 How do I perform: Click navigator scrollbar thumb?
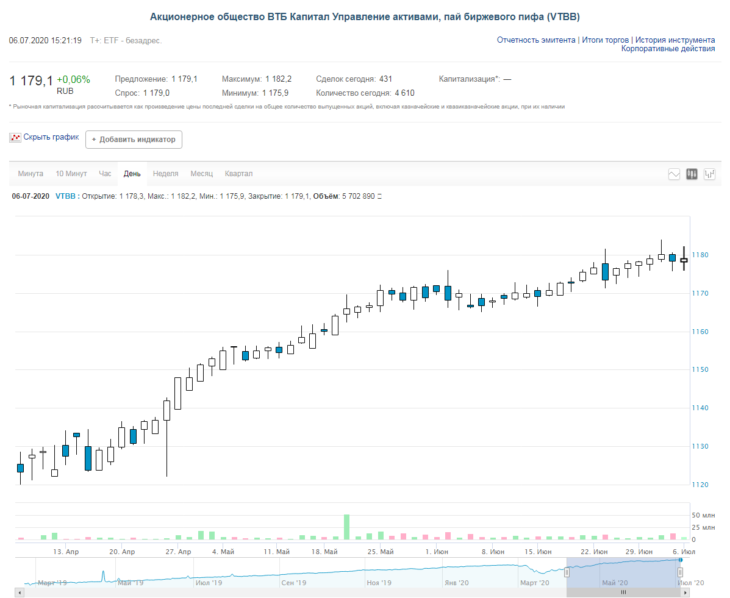[623, 592]
